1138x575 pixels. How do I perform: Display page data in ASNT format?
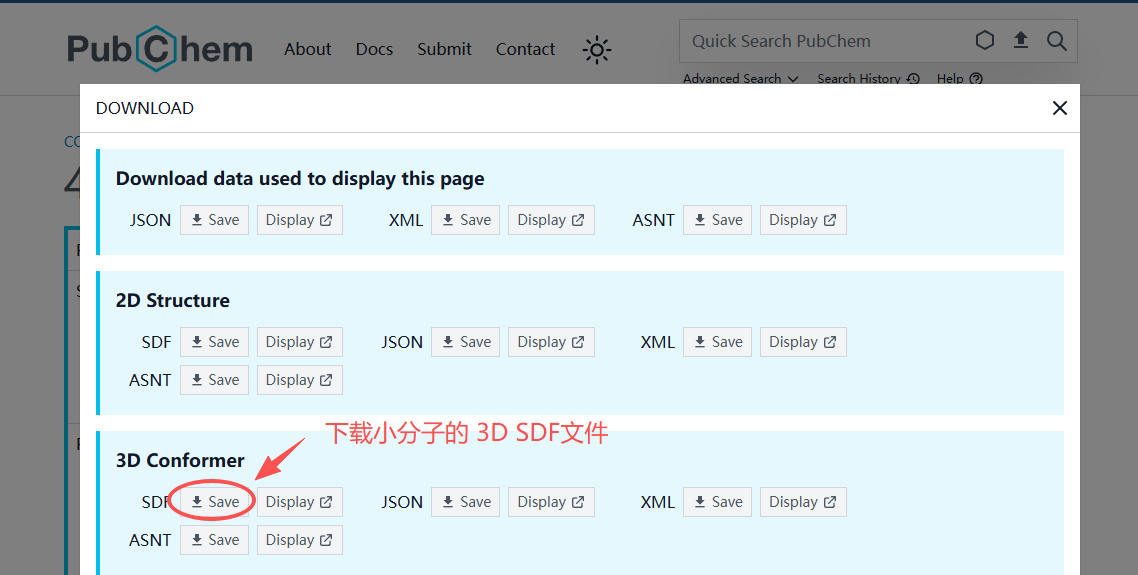pyautogui.click(x=803, y=220)
